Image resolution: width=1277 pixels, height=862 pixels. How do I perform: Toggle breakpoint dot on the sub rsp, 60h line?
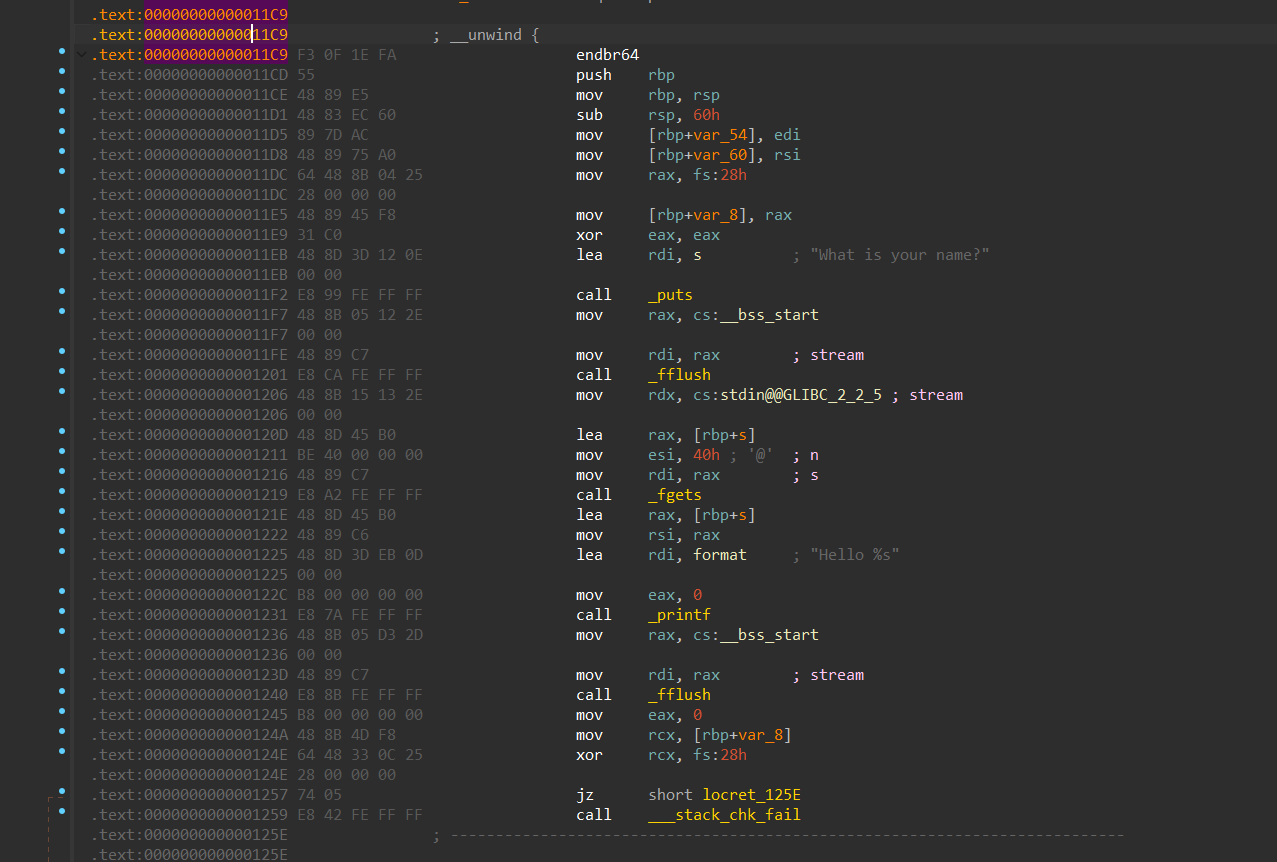62,111
